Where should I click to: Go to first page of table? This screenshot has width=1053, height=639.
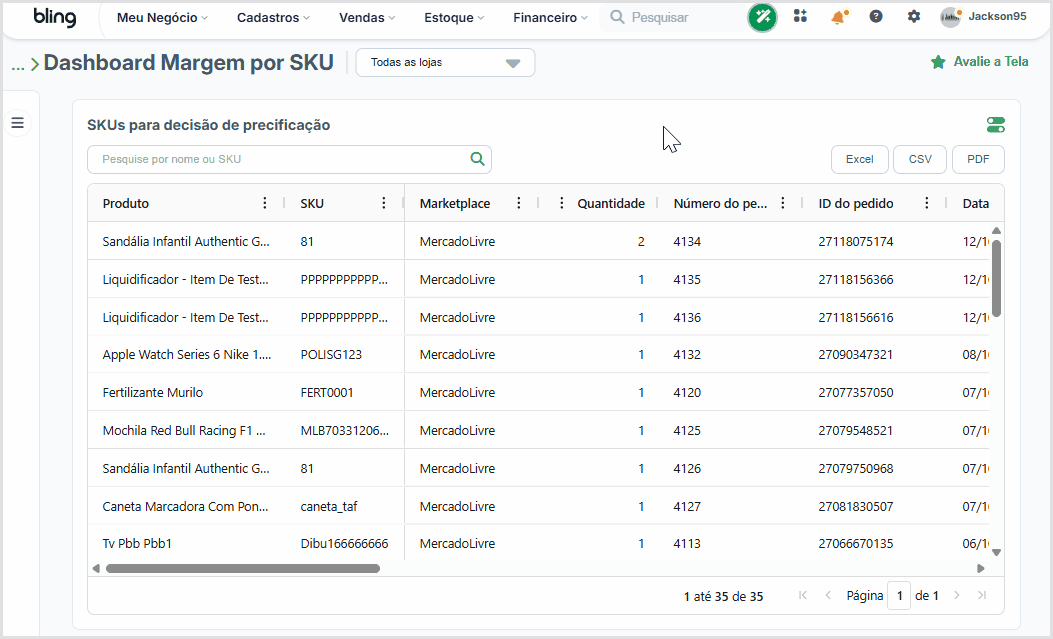[x=803, y=595]
